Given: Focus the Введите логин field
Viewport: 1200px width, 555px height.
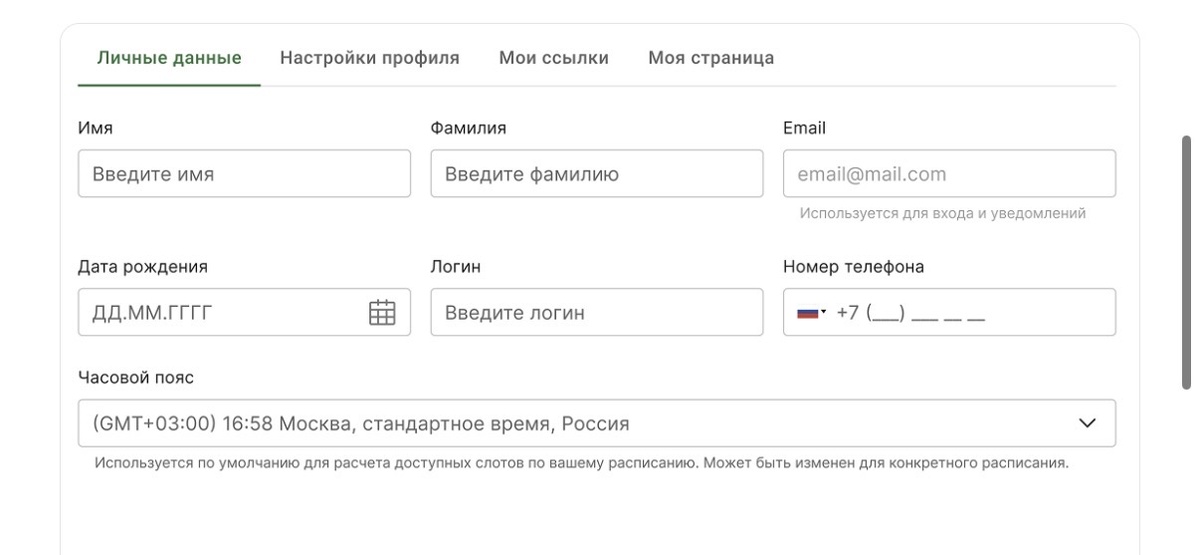Looking at the screenshot, I should 597,312.
